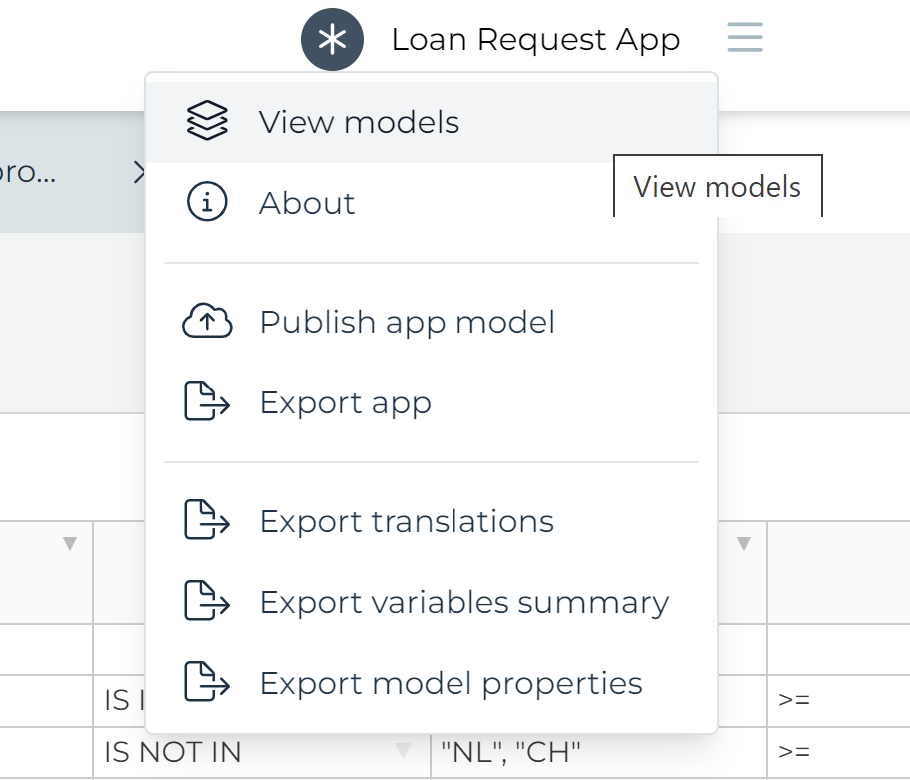910x780 pixels.
Task: Open the IS NOT IN operator dropdown
Action: 404,750
